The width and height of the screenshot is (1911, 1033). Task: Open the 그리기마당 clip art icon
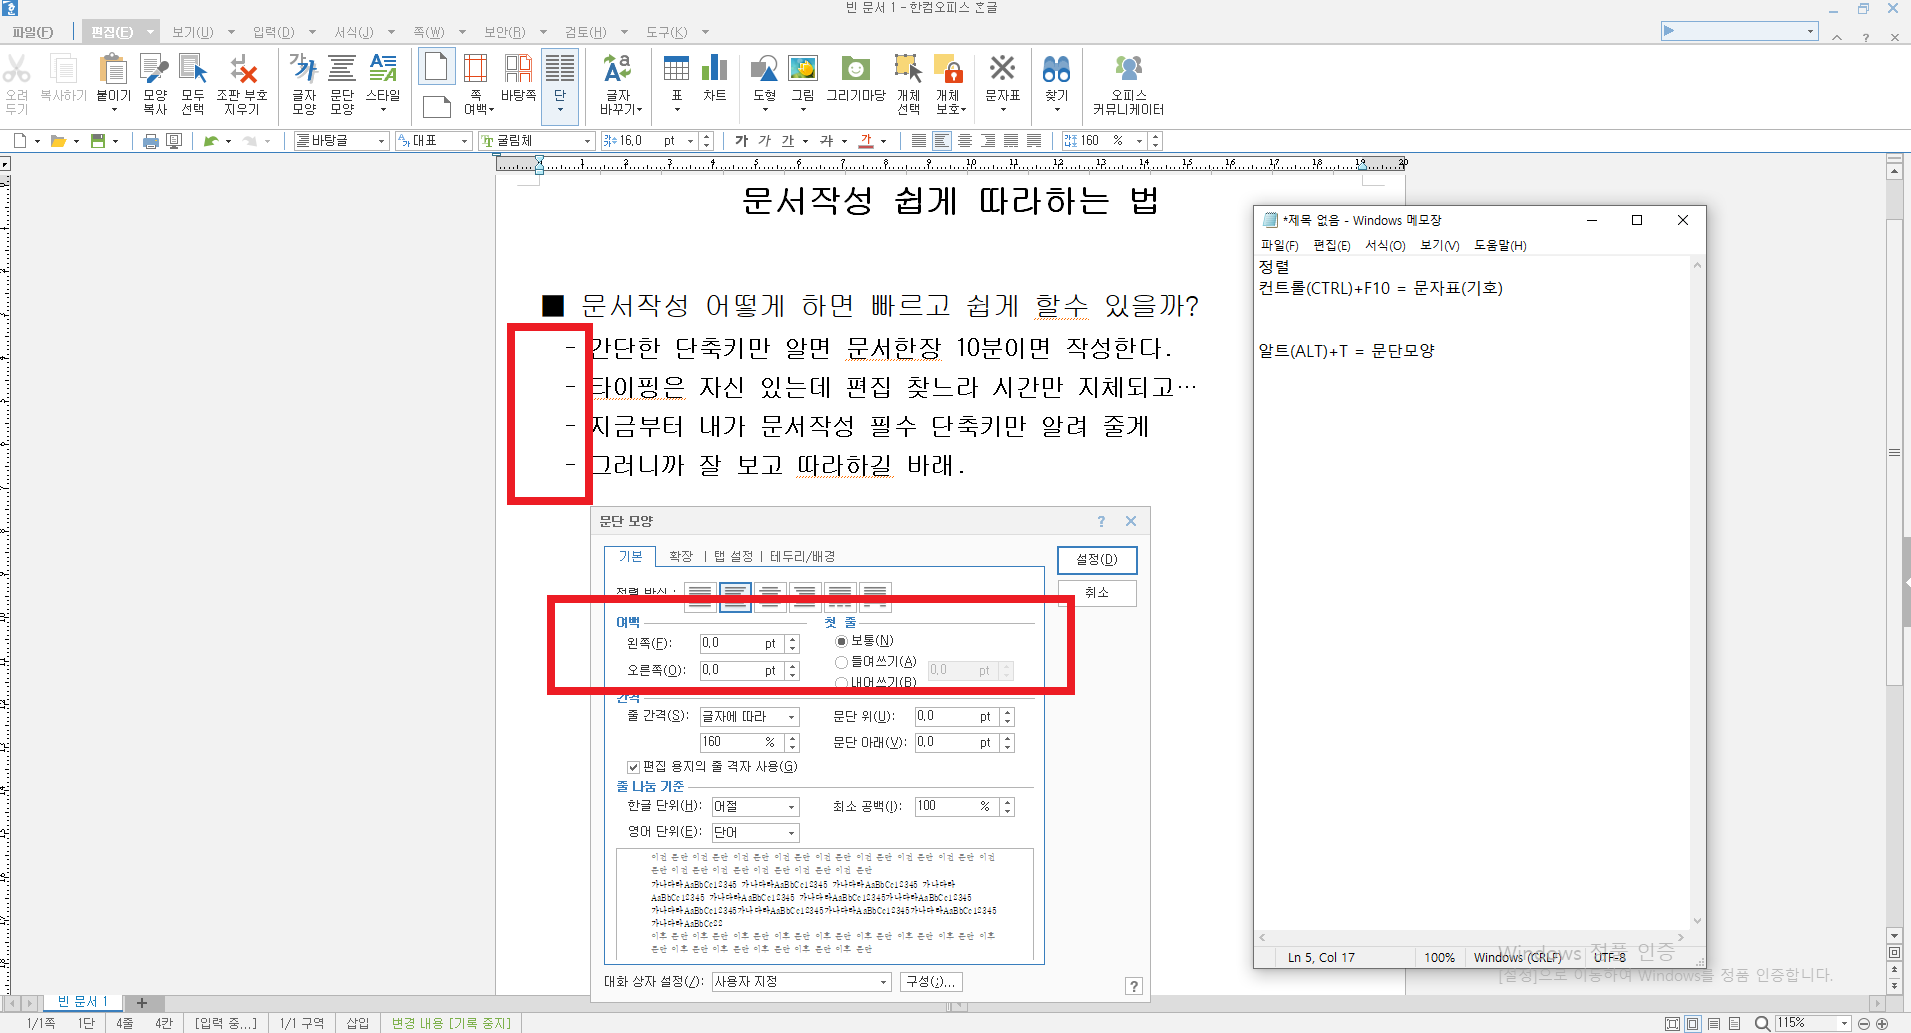coord(856,70)
